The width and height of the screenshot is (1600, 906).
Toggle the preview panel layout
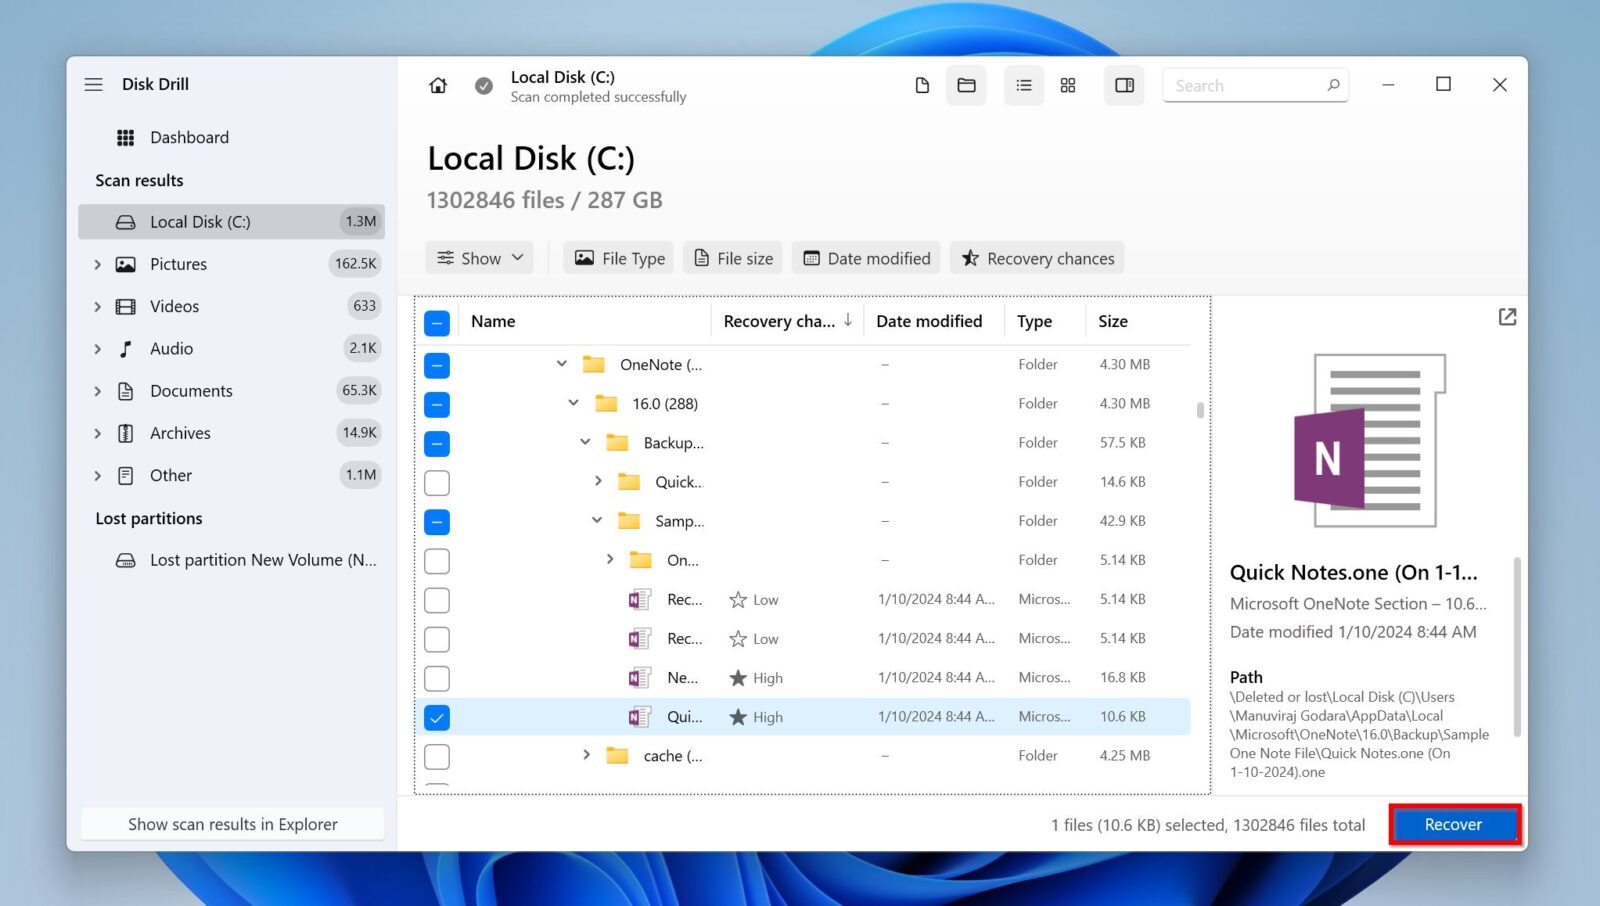(1123, 85)
